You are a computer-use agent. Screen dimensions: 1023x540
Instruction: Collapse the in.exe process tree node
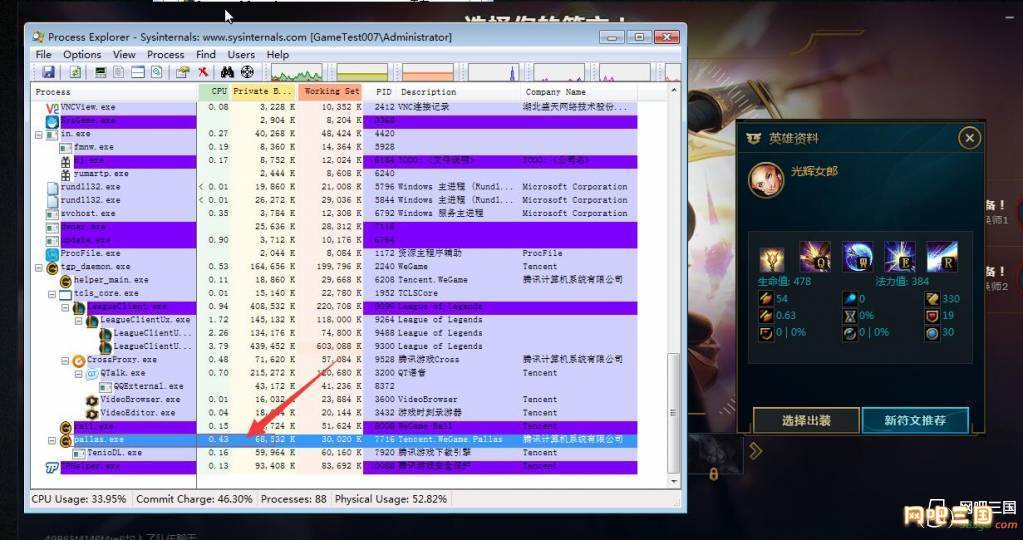coord(38,134)
